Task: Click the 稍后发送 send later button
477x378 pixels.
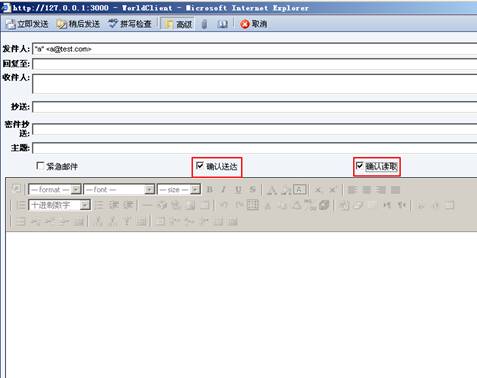Action: click(x=78, y=24)
